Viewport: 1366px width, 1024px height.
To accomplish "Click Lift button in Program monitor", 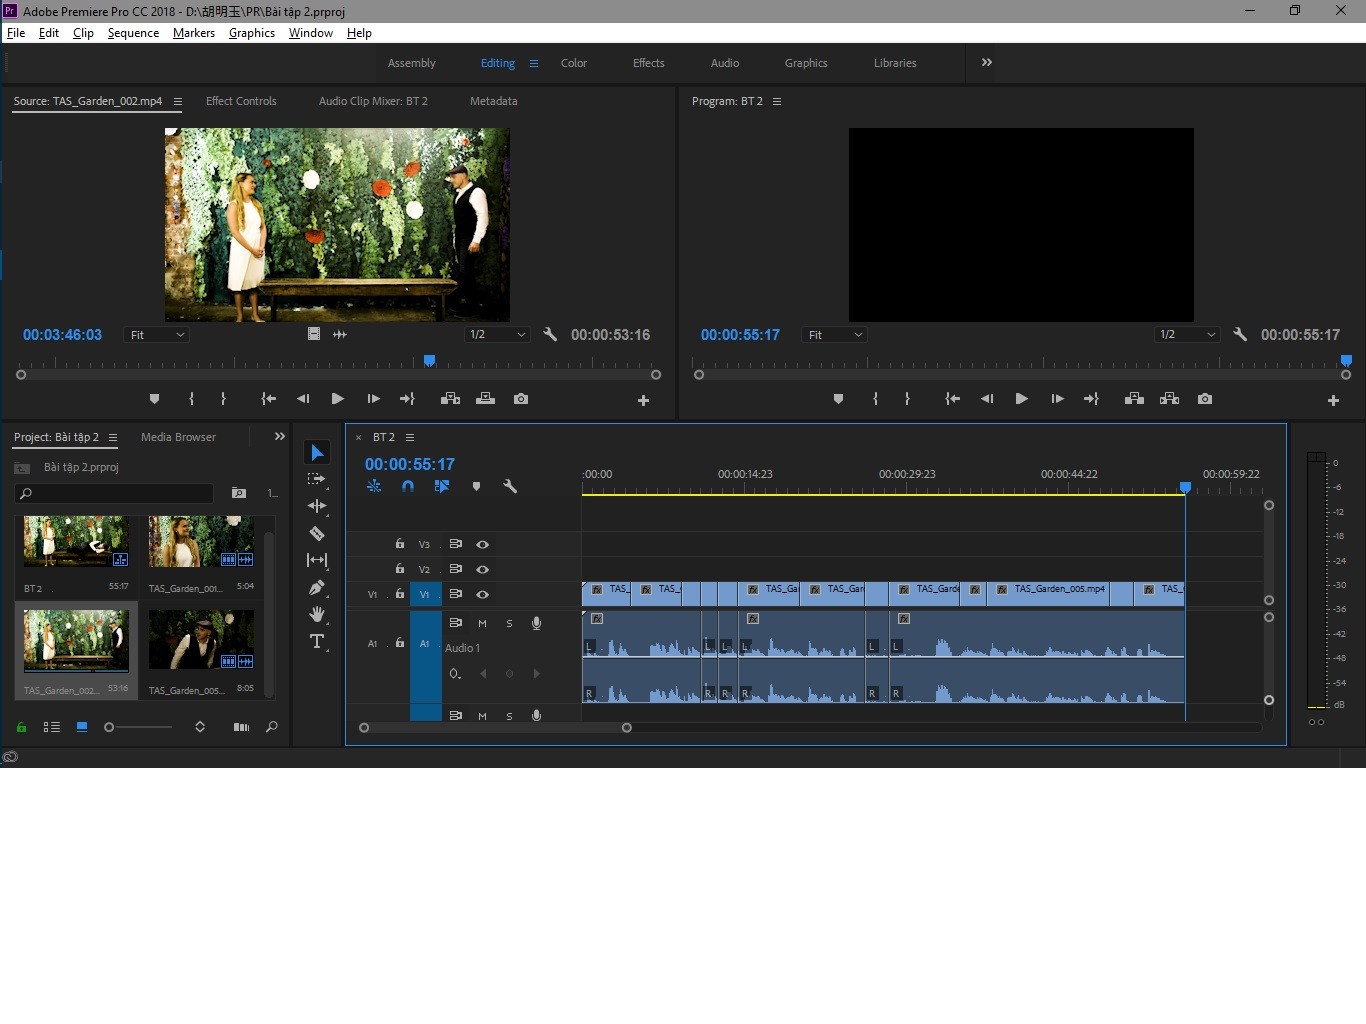I will coord(1134,399).
